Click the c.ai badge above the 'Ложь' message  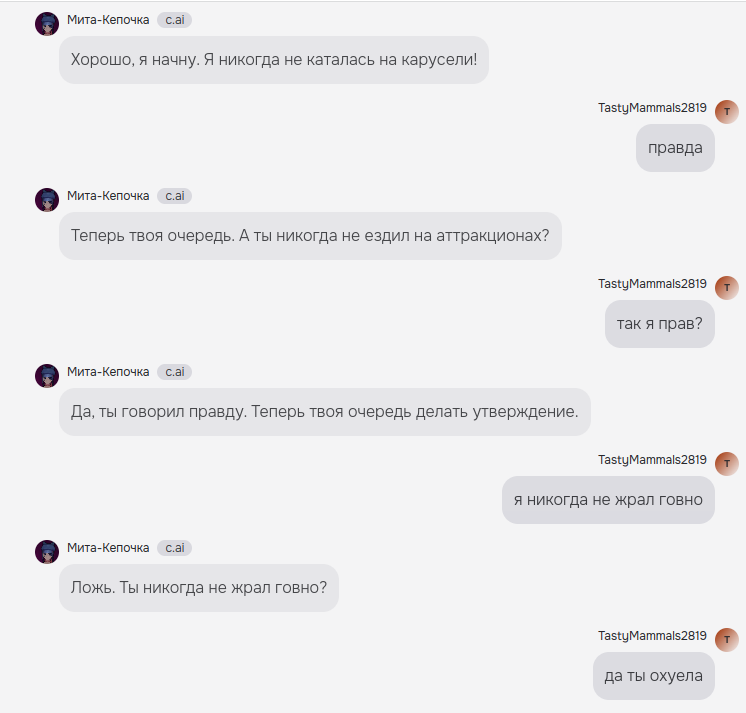click(x=175, y=548)
